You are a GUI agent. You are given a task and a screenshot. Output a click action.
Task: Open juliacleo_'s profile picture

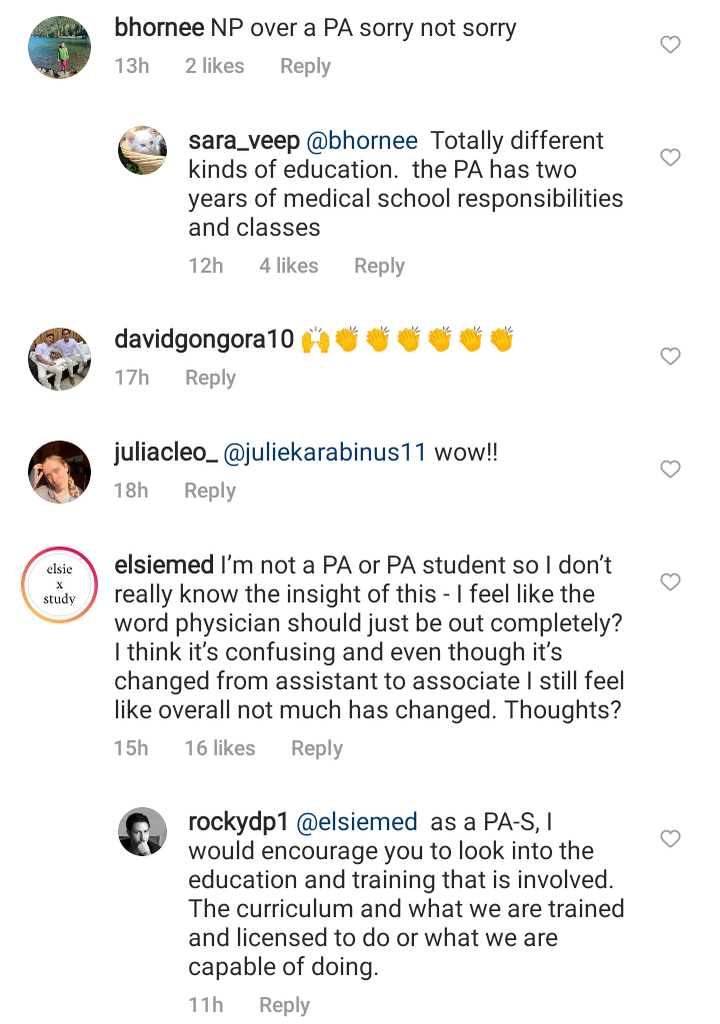click(x=59, y=471)
